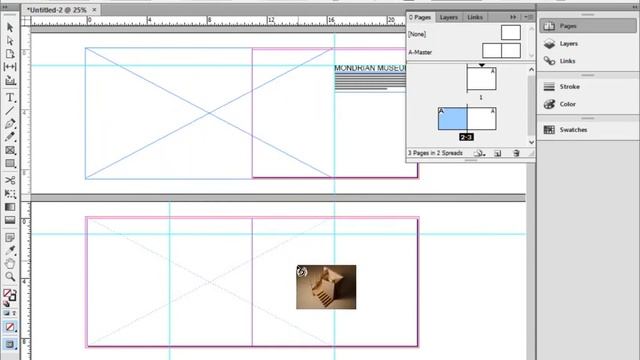This screenshot has width=640, height=360.
Task: Select the Gradient Swatch tool
Action: (x=10, y=207)
